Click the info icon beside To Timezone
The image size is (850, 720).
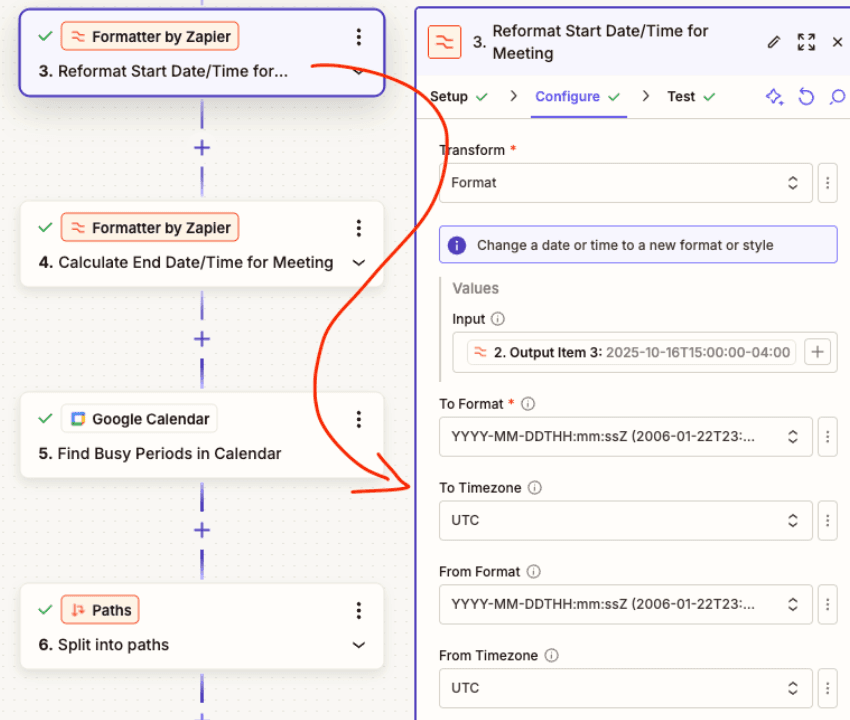[535, 487]
